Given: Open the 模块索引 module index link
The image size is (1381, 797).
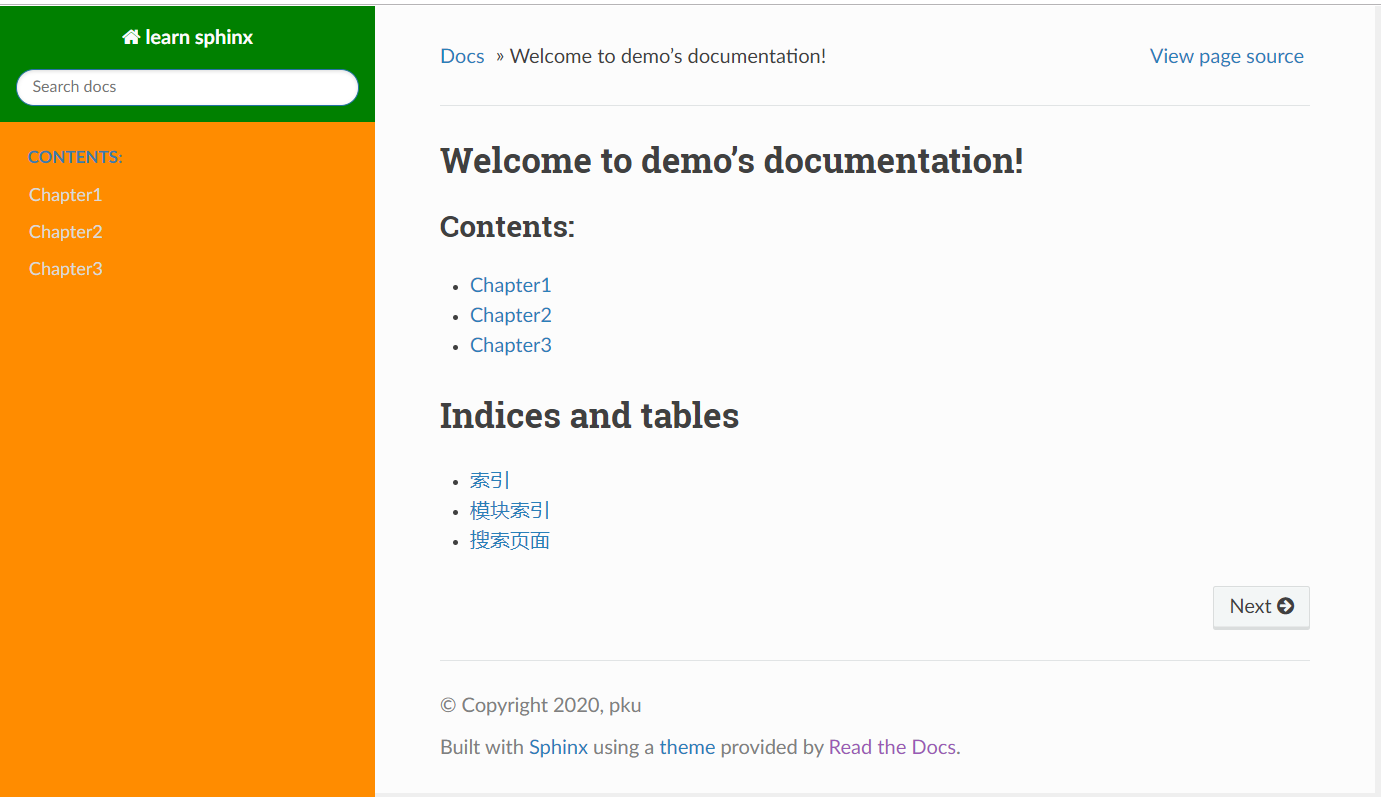Looking at the screenshot, I should [x=510, y=511].
